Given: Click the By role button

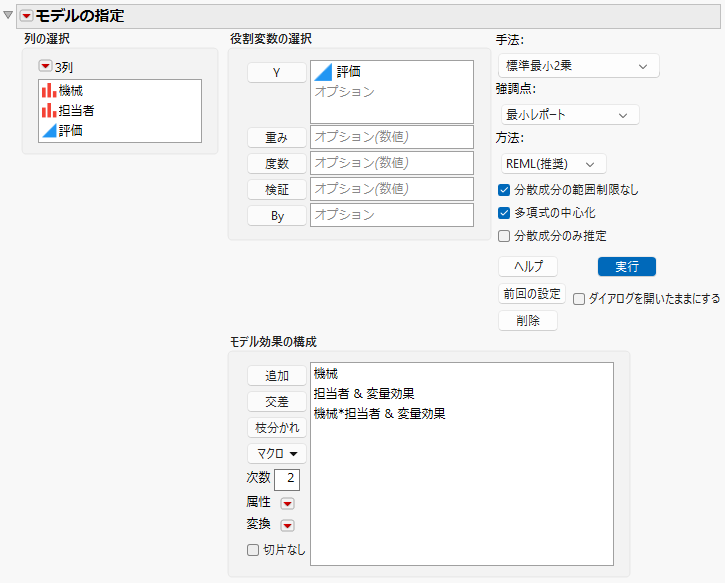Looking at the screenshot, I should (x=276, y=215).
